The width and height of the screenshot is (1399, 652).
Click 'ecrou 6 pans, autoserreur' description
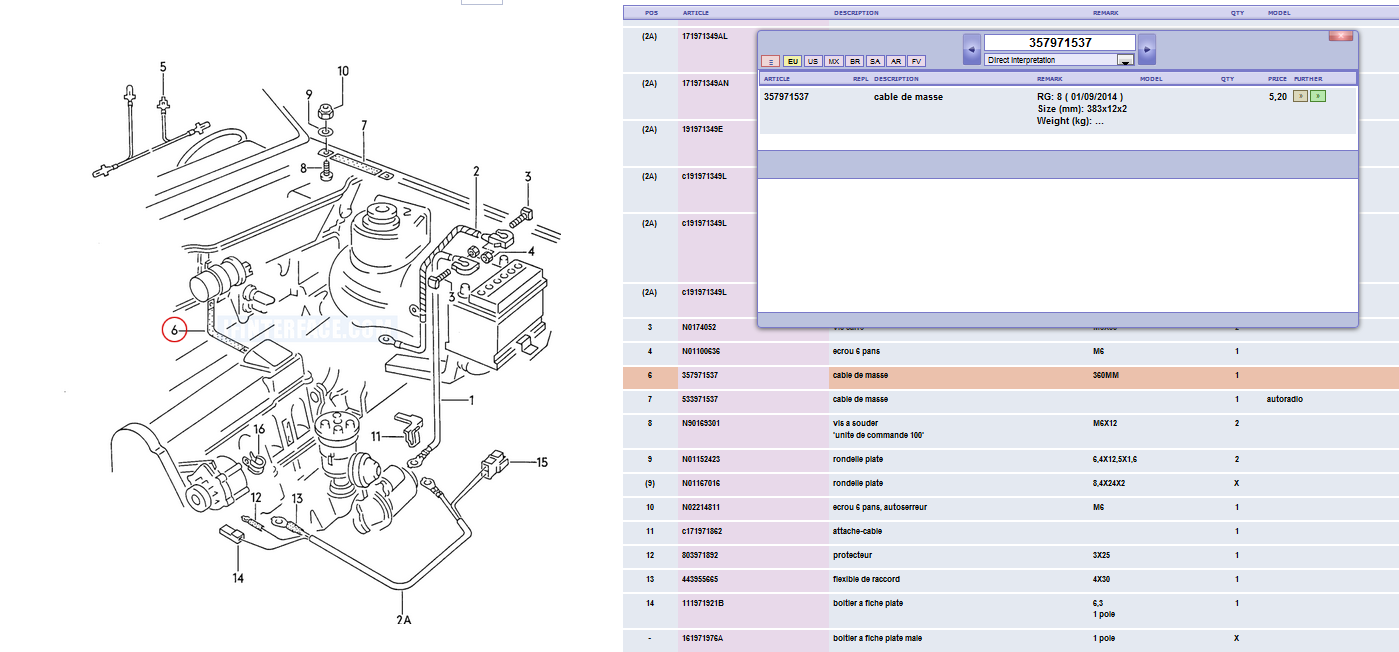coord(879,507)
